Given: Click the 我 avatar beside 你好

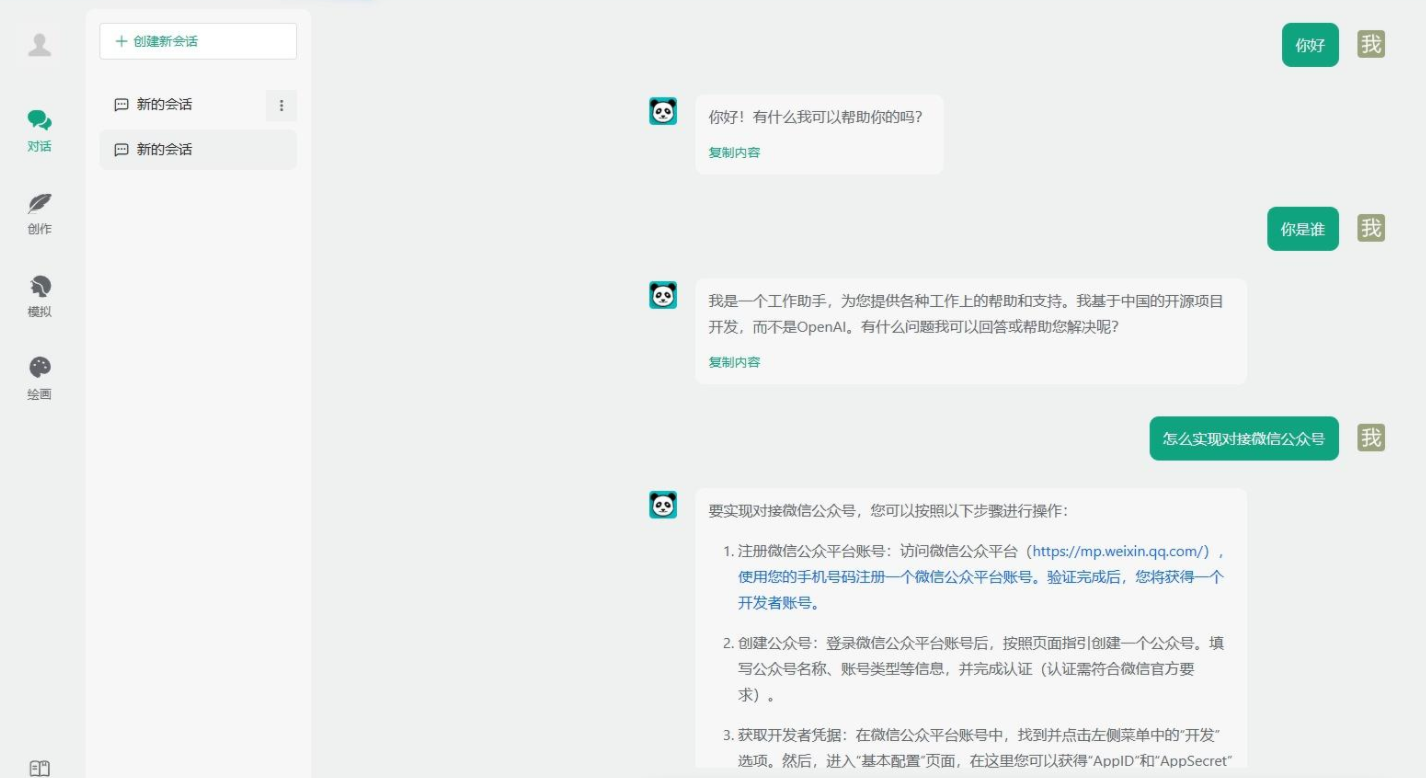Looking at the screenshot, I should (x=1371, y=44).
